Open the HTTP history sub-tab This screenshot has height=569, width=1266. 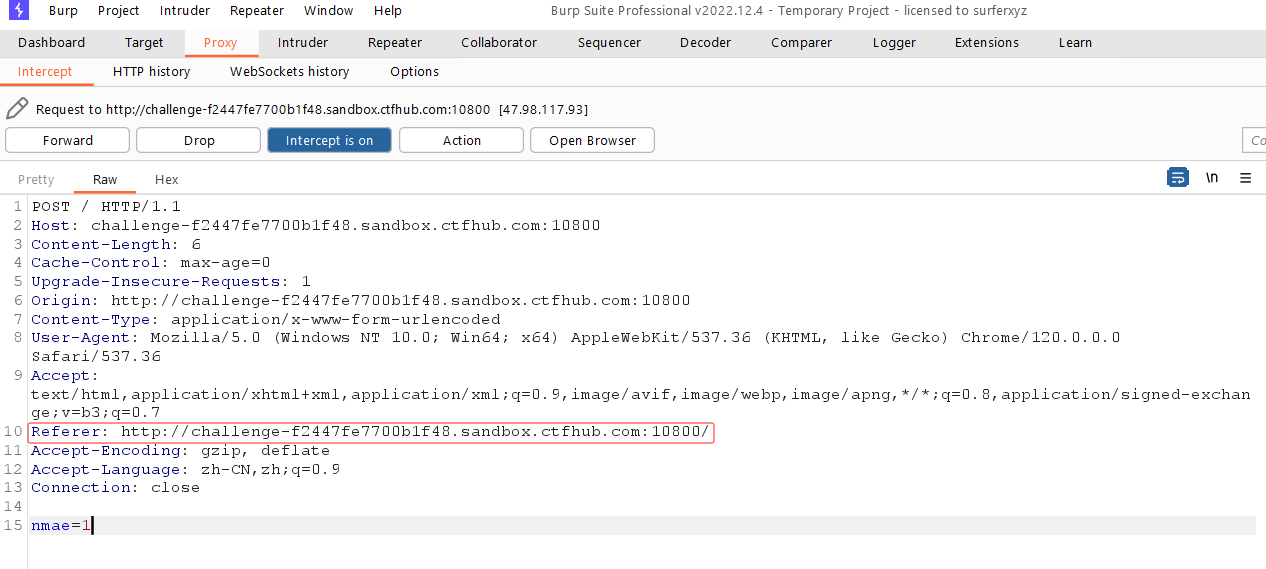click(x=151, y=72)
